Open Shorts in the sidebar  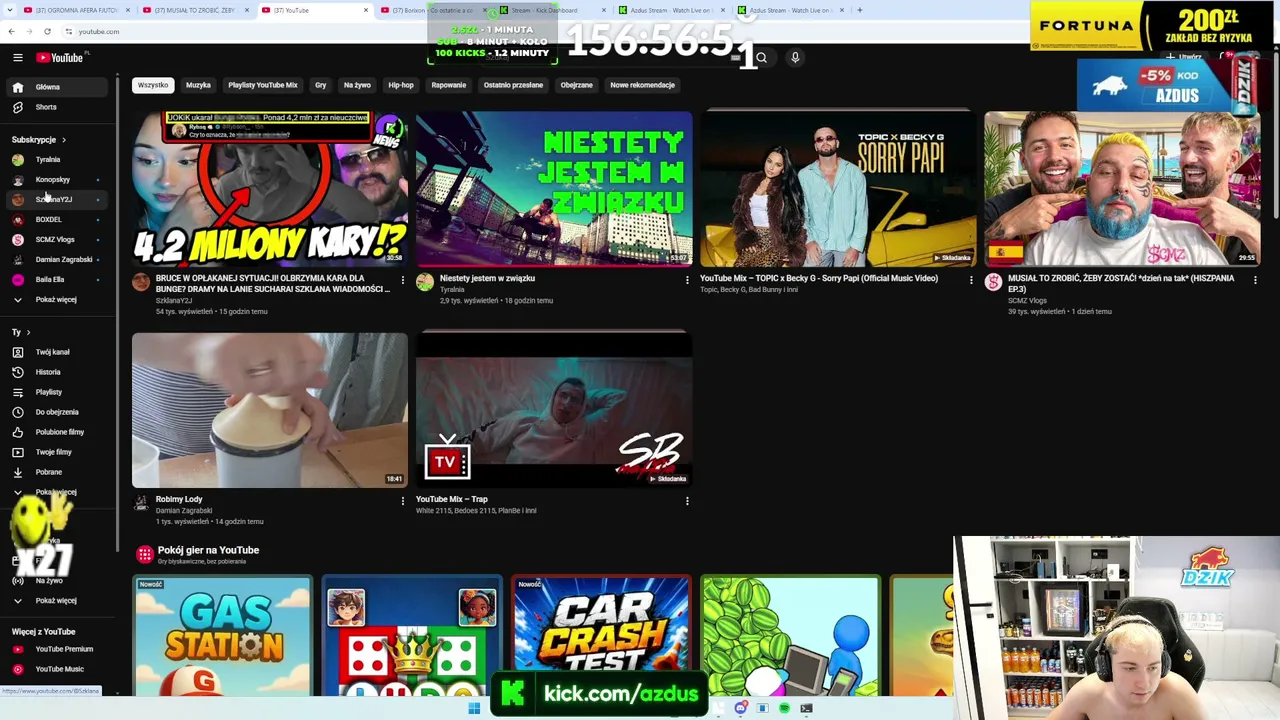pos(57,107)
